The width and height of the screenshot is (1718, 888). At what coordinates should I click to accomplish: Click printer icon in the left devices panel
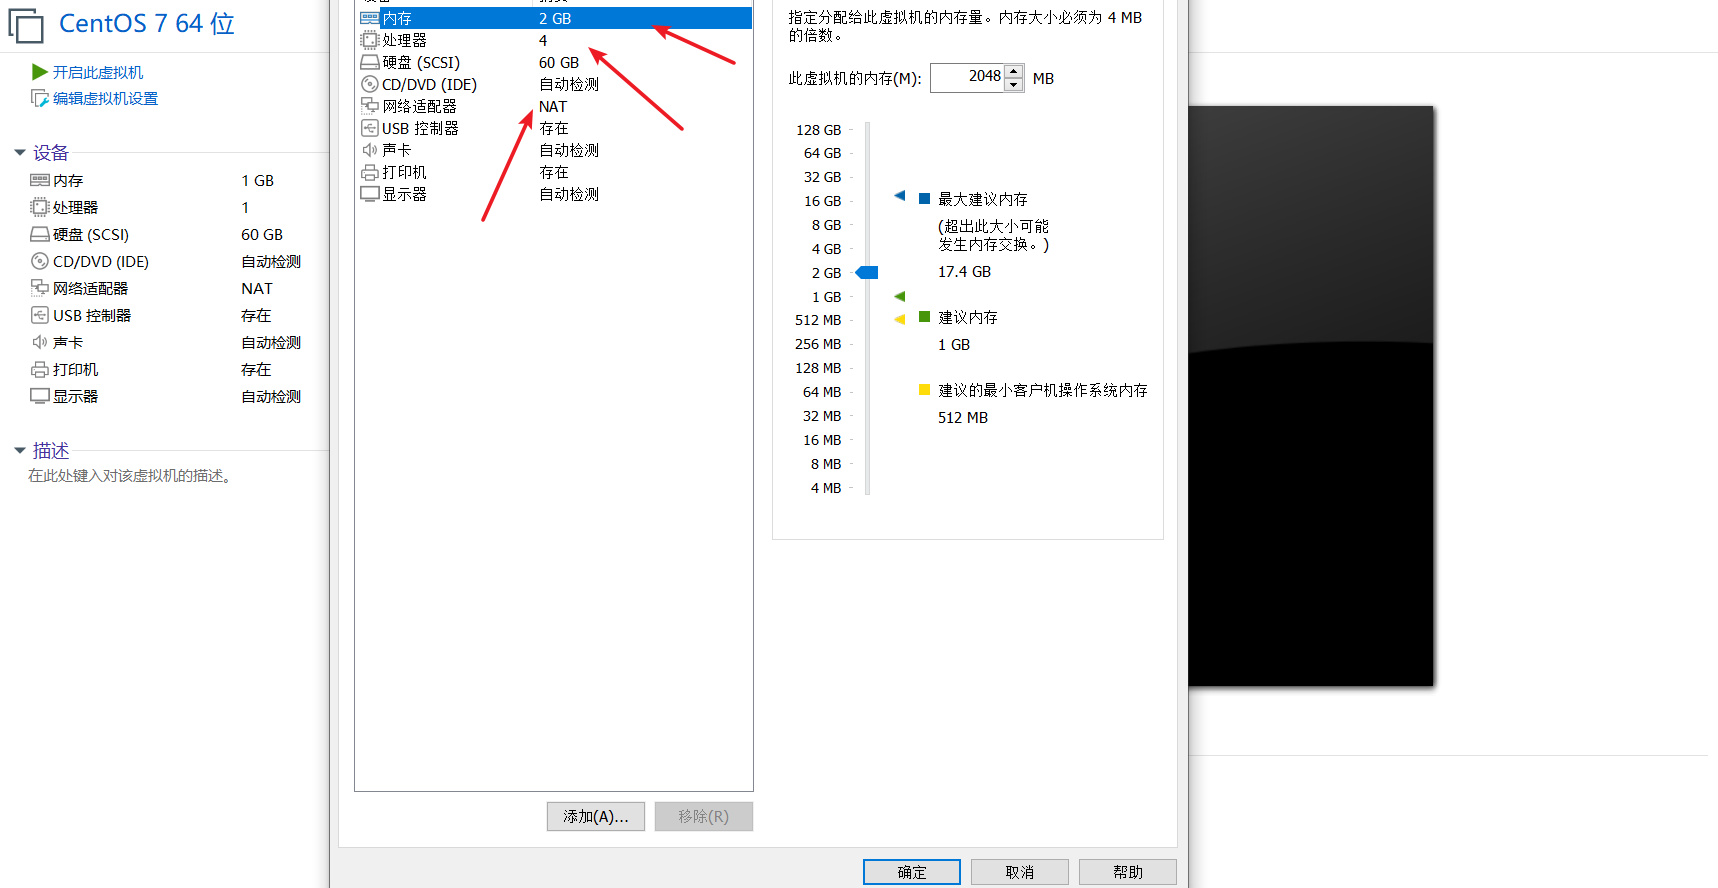(x=40, y=369)
